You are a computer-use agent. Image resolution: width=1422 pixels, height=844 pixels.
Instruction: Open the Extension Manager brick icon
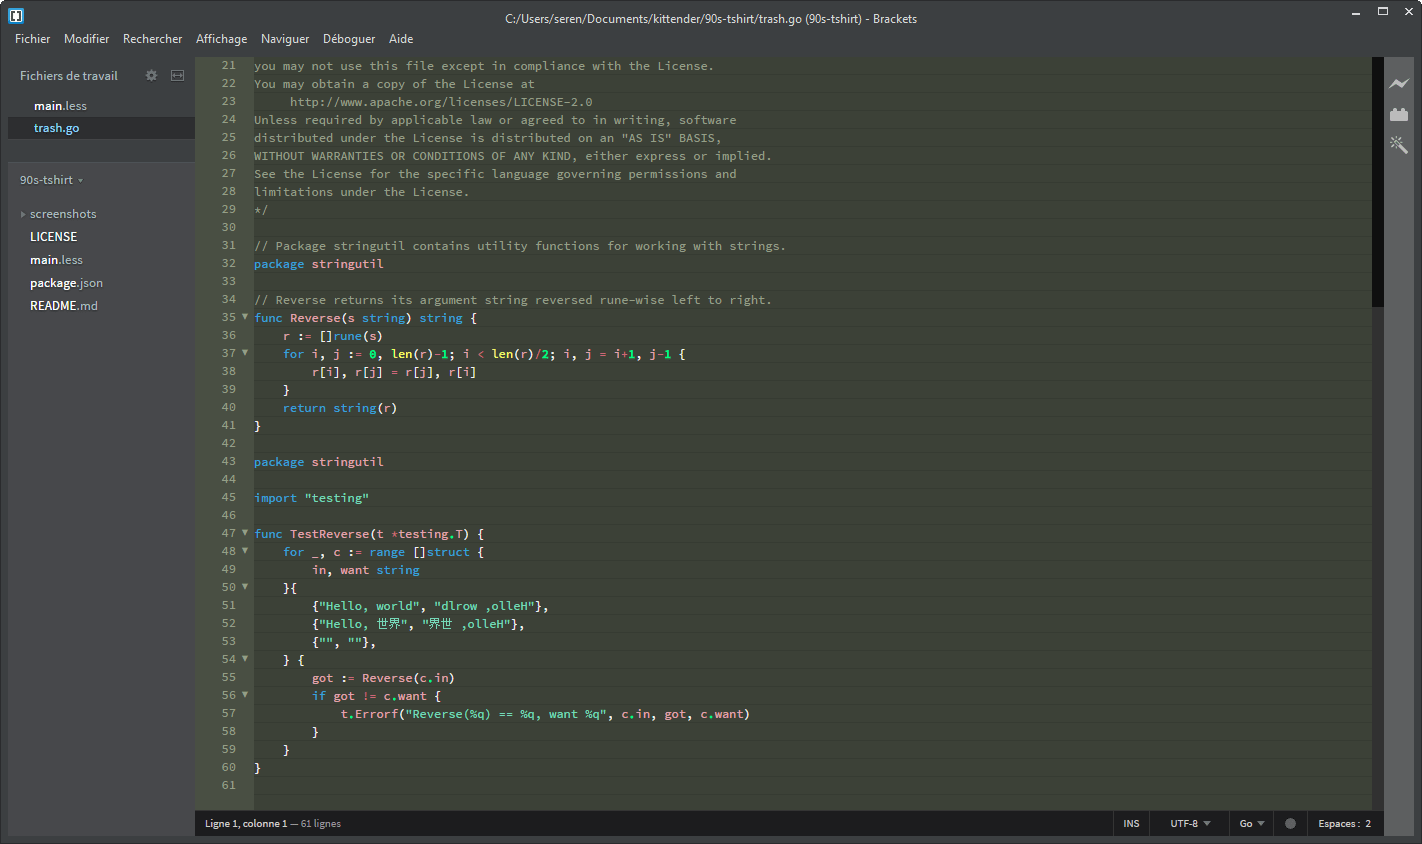point(1399,115)
